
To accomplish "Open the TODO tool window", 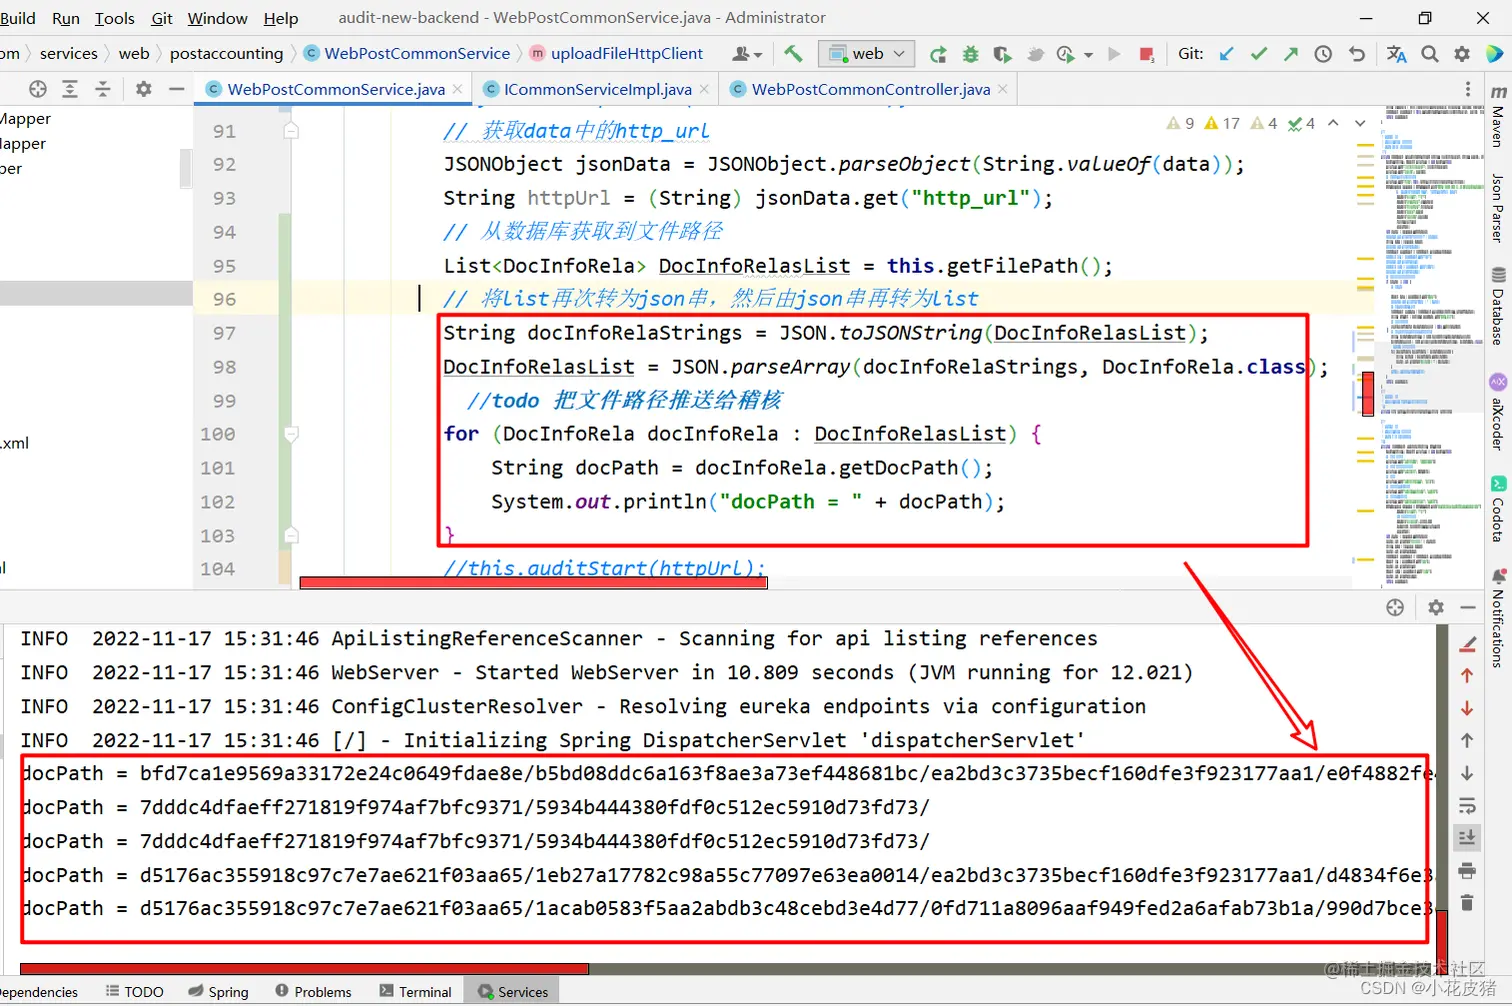I will point(134,992).
